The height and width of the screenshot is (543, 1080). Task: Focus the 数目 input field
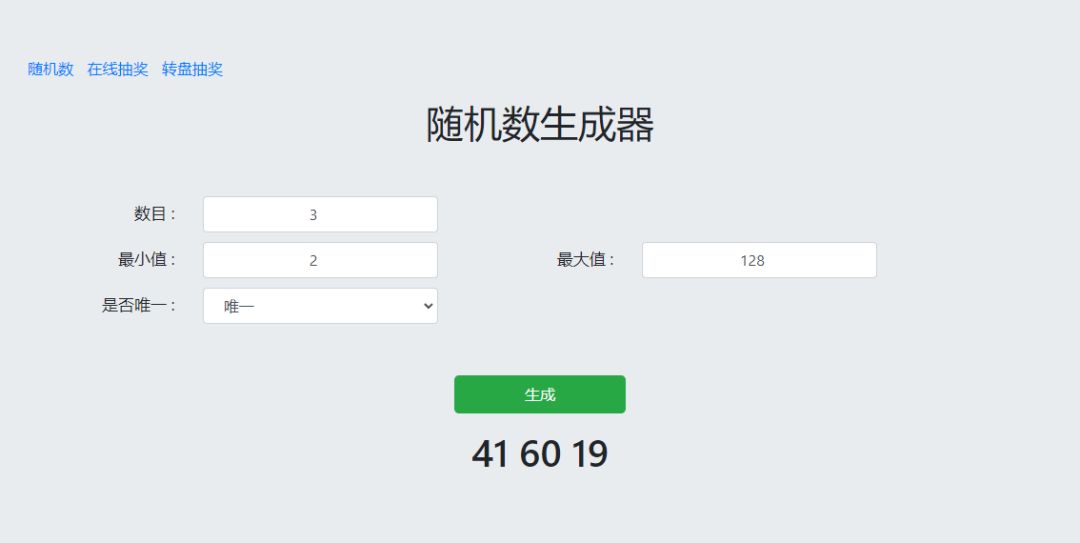(x=320, y=214)
